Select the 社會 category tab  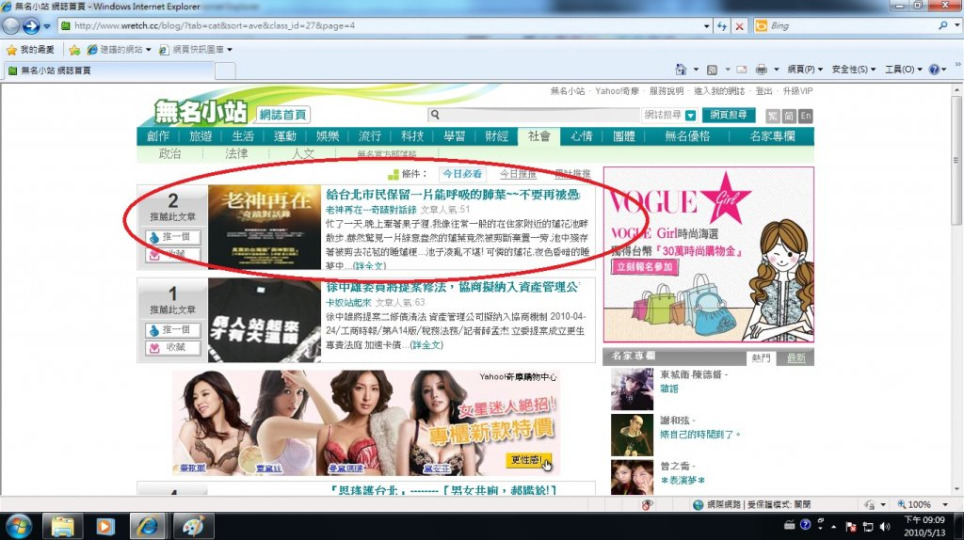tap(539, 136)
